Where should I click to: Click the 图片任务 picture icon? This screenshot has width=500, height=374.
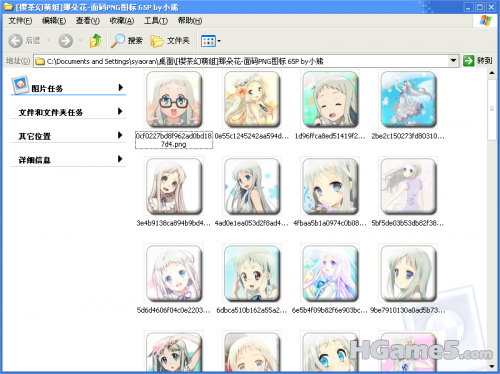point(20,85)
